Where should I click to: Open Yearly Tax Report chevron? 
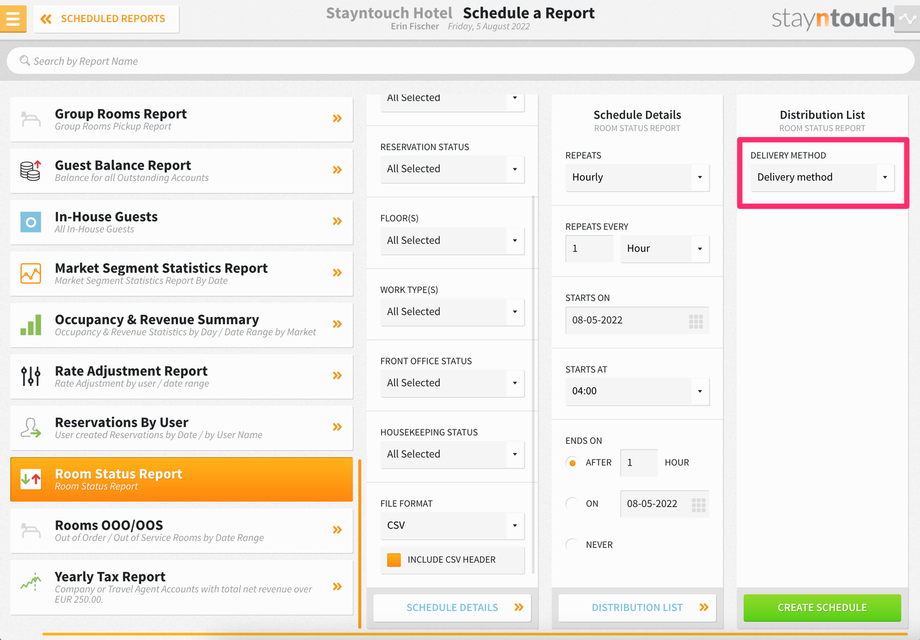coord(337,586)
